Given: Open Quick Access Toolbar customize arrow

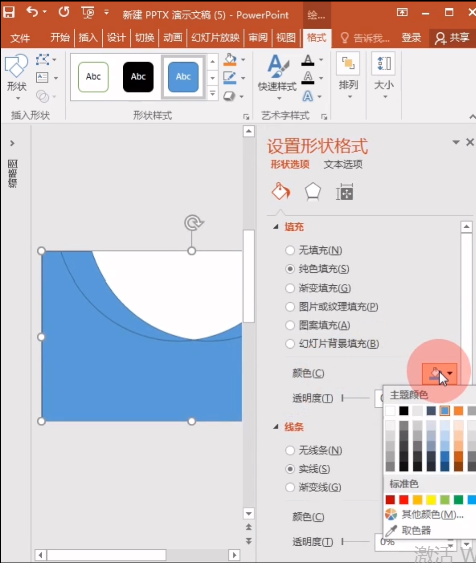Looking at the screenshot, I should tap(107, 13).
